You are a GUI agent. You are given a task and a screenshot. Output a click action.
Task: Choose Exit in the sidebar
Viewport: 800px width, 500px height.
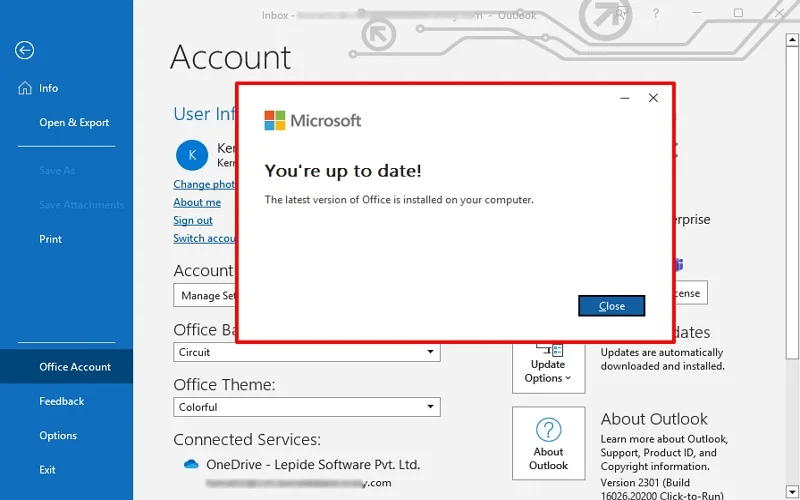(x=47, y=469)
